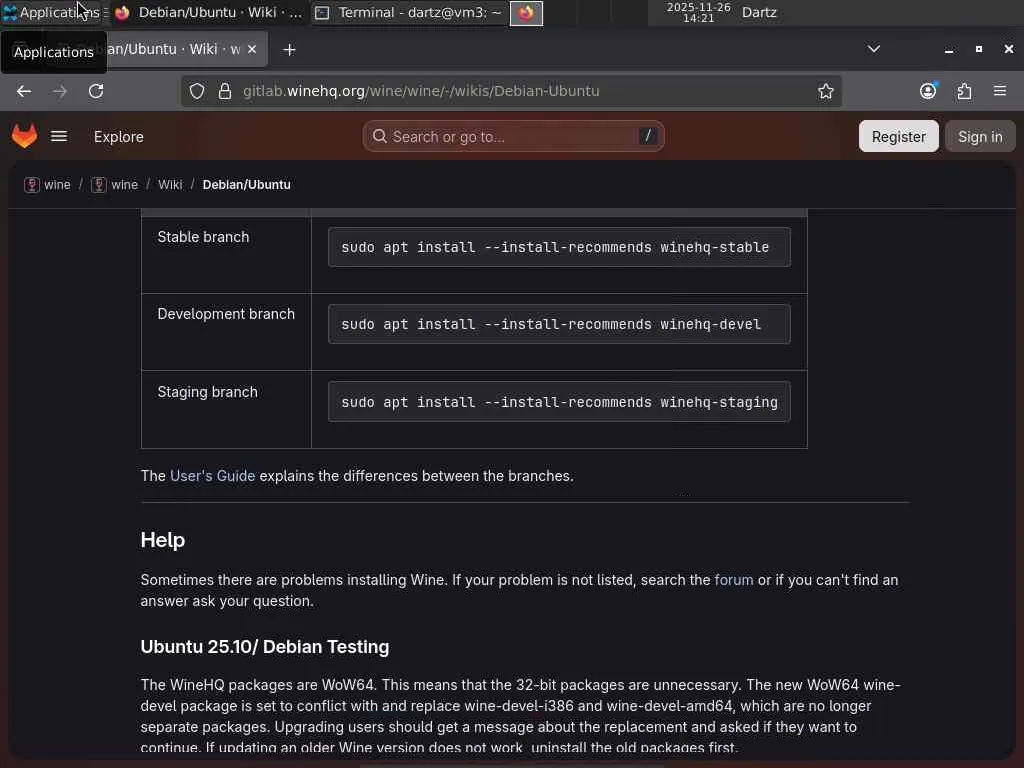Screen dimensions: 1024x768
Task: Click the Firefox icon in the taskbar
Action: [x=526, y=12]
